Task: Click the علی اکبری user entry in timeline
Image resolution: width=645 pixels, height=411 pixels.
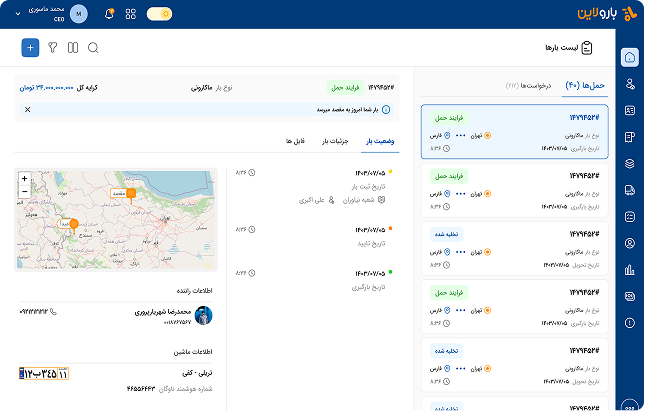Action: tap(317, 200)
